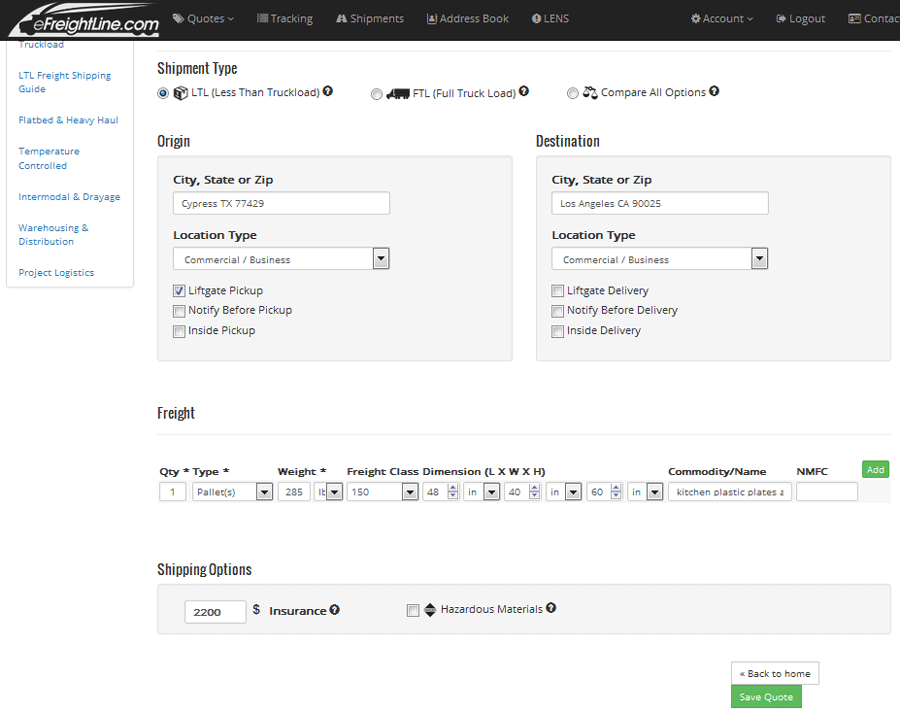Viewport: 900px width, 712px height.
Task: Click the Compare scales icon
Action: (x=590, y=92)
